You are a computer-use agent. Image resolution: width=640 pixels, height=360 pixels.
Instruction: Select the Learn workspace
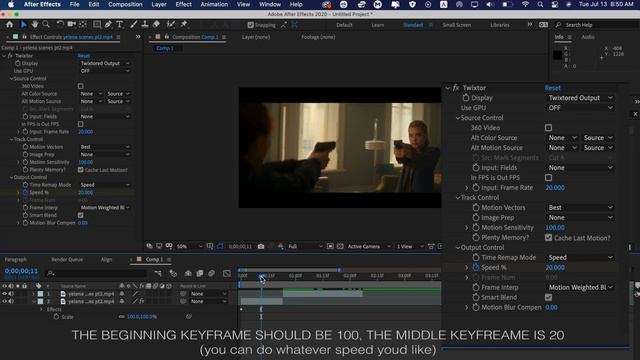(x=378, y=25)
